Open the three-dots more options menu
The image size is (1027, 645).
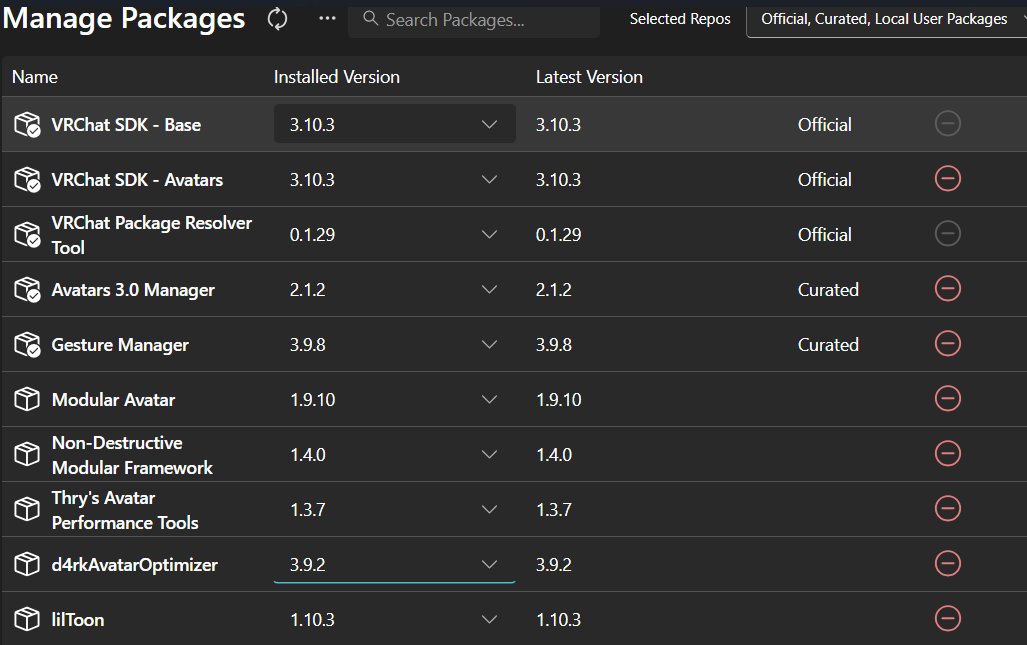point(327,18)
